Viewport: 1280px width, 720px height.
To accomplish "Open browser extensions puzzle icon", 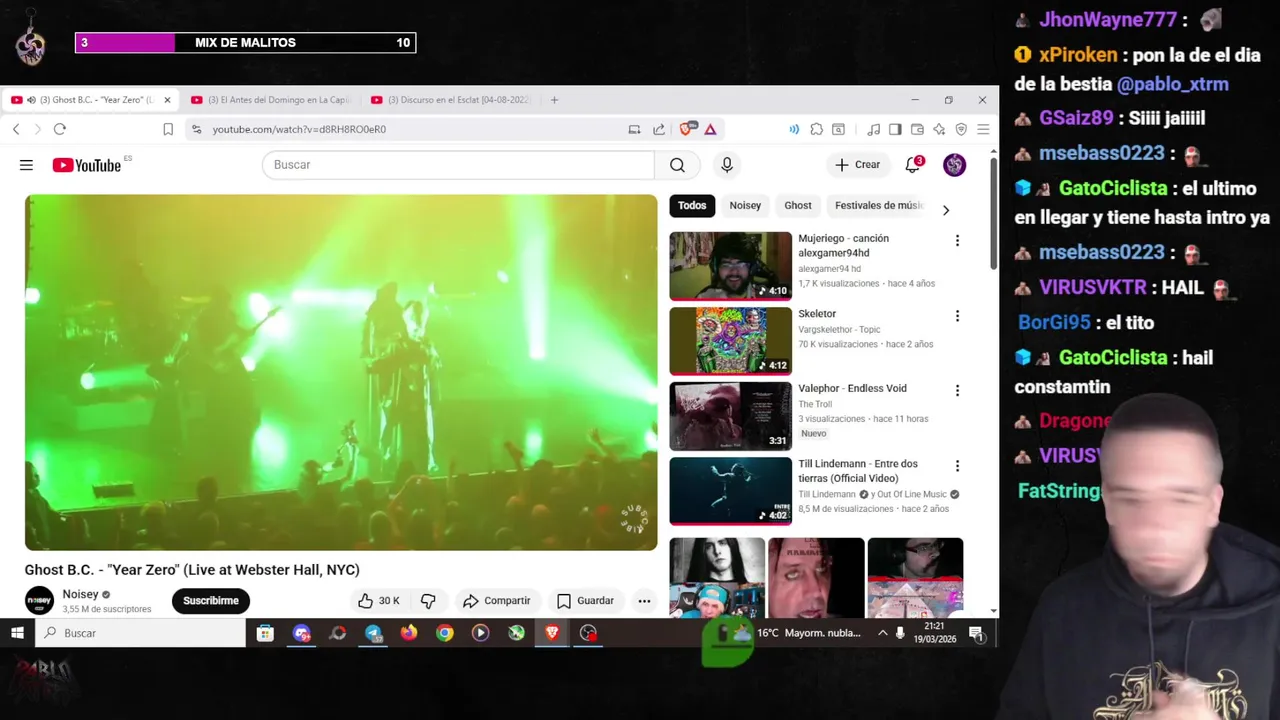I will click(816, 129).
